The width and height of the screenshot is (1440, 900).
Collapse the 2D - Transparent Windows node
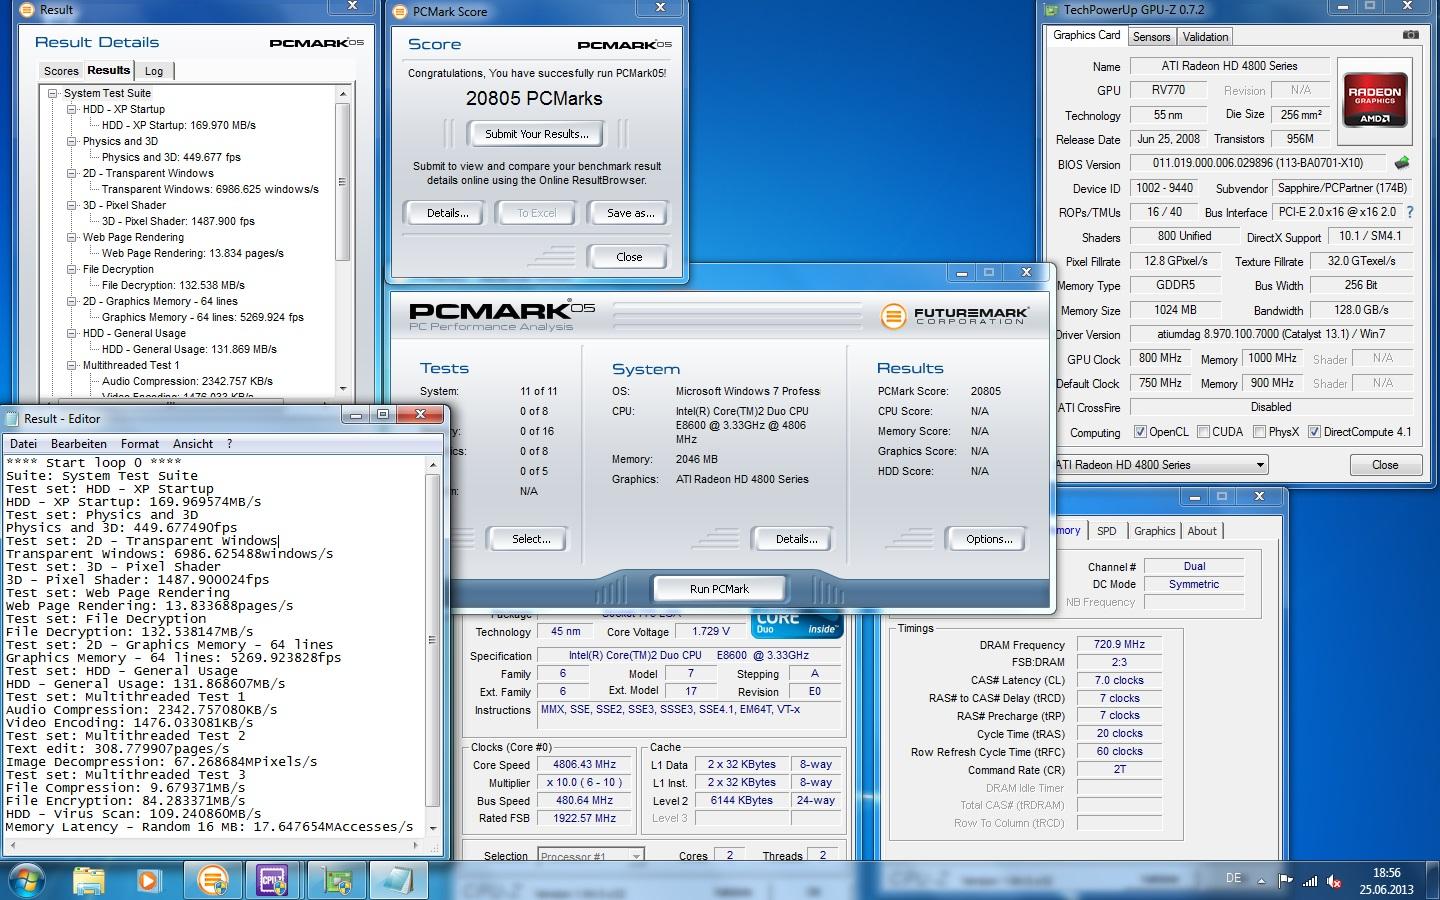[72, 173]
